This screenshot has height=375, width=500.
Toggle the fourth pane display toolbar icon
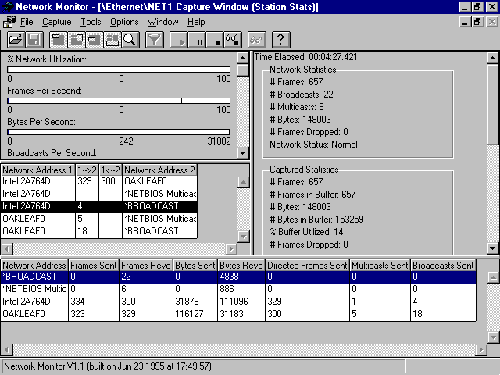coord(112,40)
